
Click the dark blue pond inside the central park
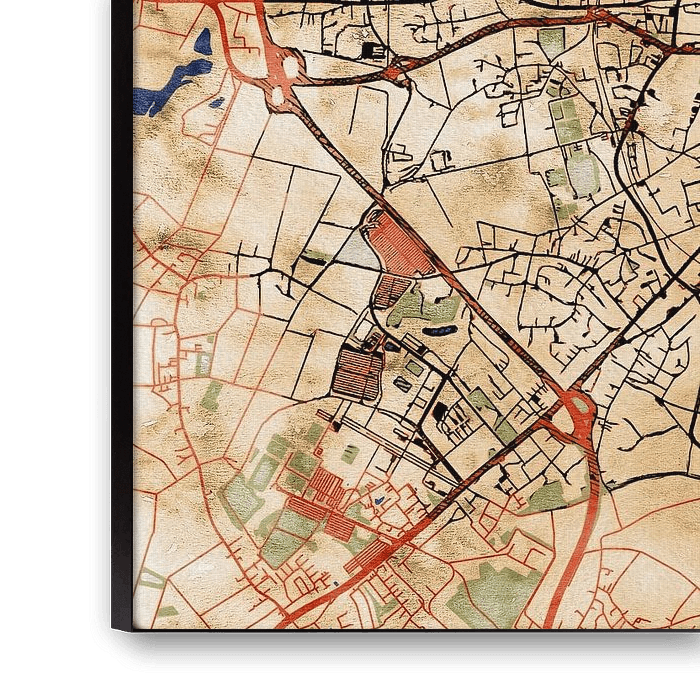440,330
